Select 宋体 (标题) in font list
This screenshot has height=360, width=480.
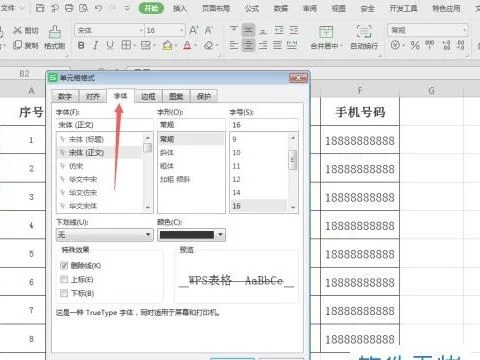tap(99, 139)
